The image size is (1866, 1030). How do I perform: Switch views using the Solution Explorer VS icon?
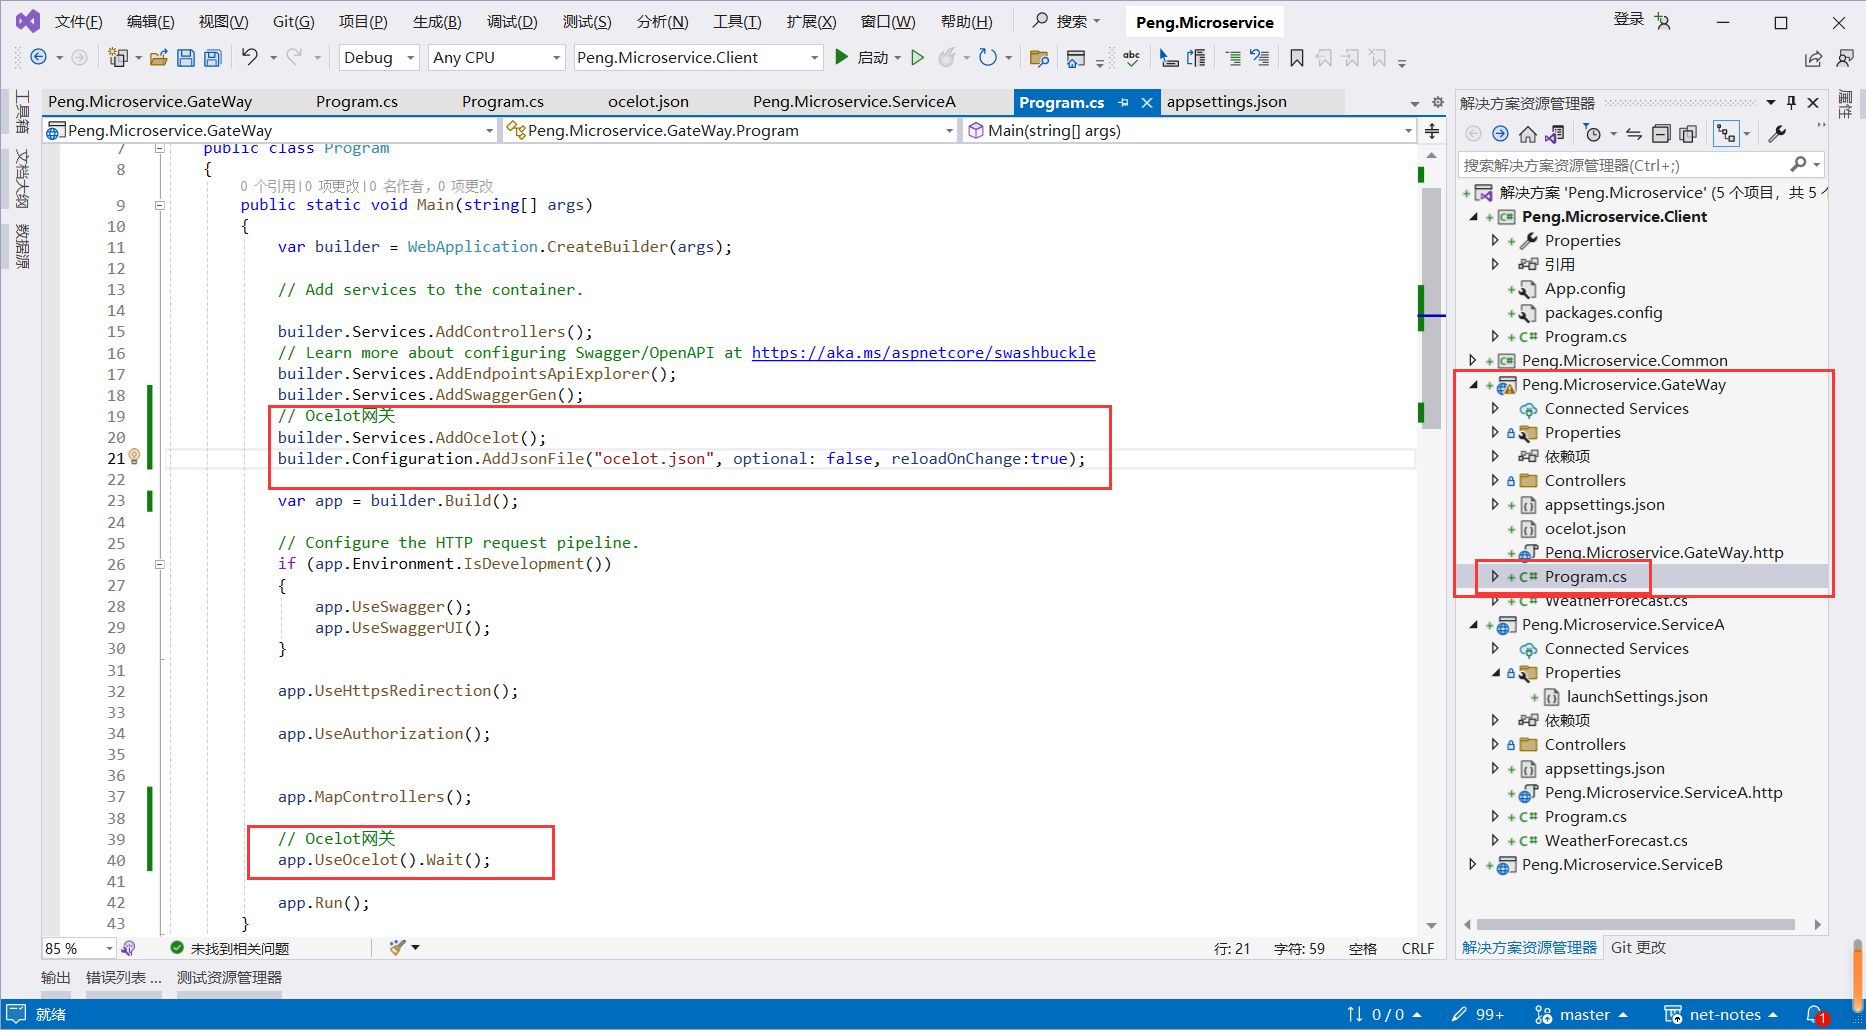pyautogui.click(x=1554, y=134)
